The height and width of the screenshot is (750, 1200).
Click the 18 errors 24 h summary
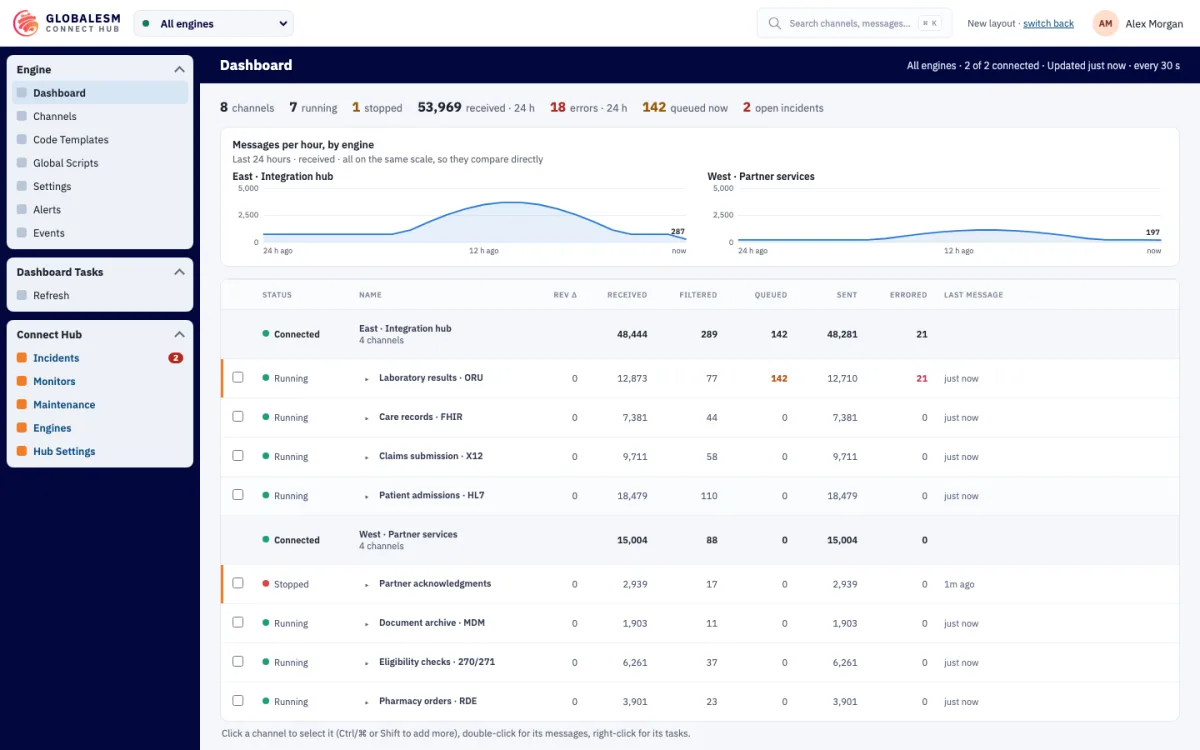pyautogui.click(x=588, y=107)
